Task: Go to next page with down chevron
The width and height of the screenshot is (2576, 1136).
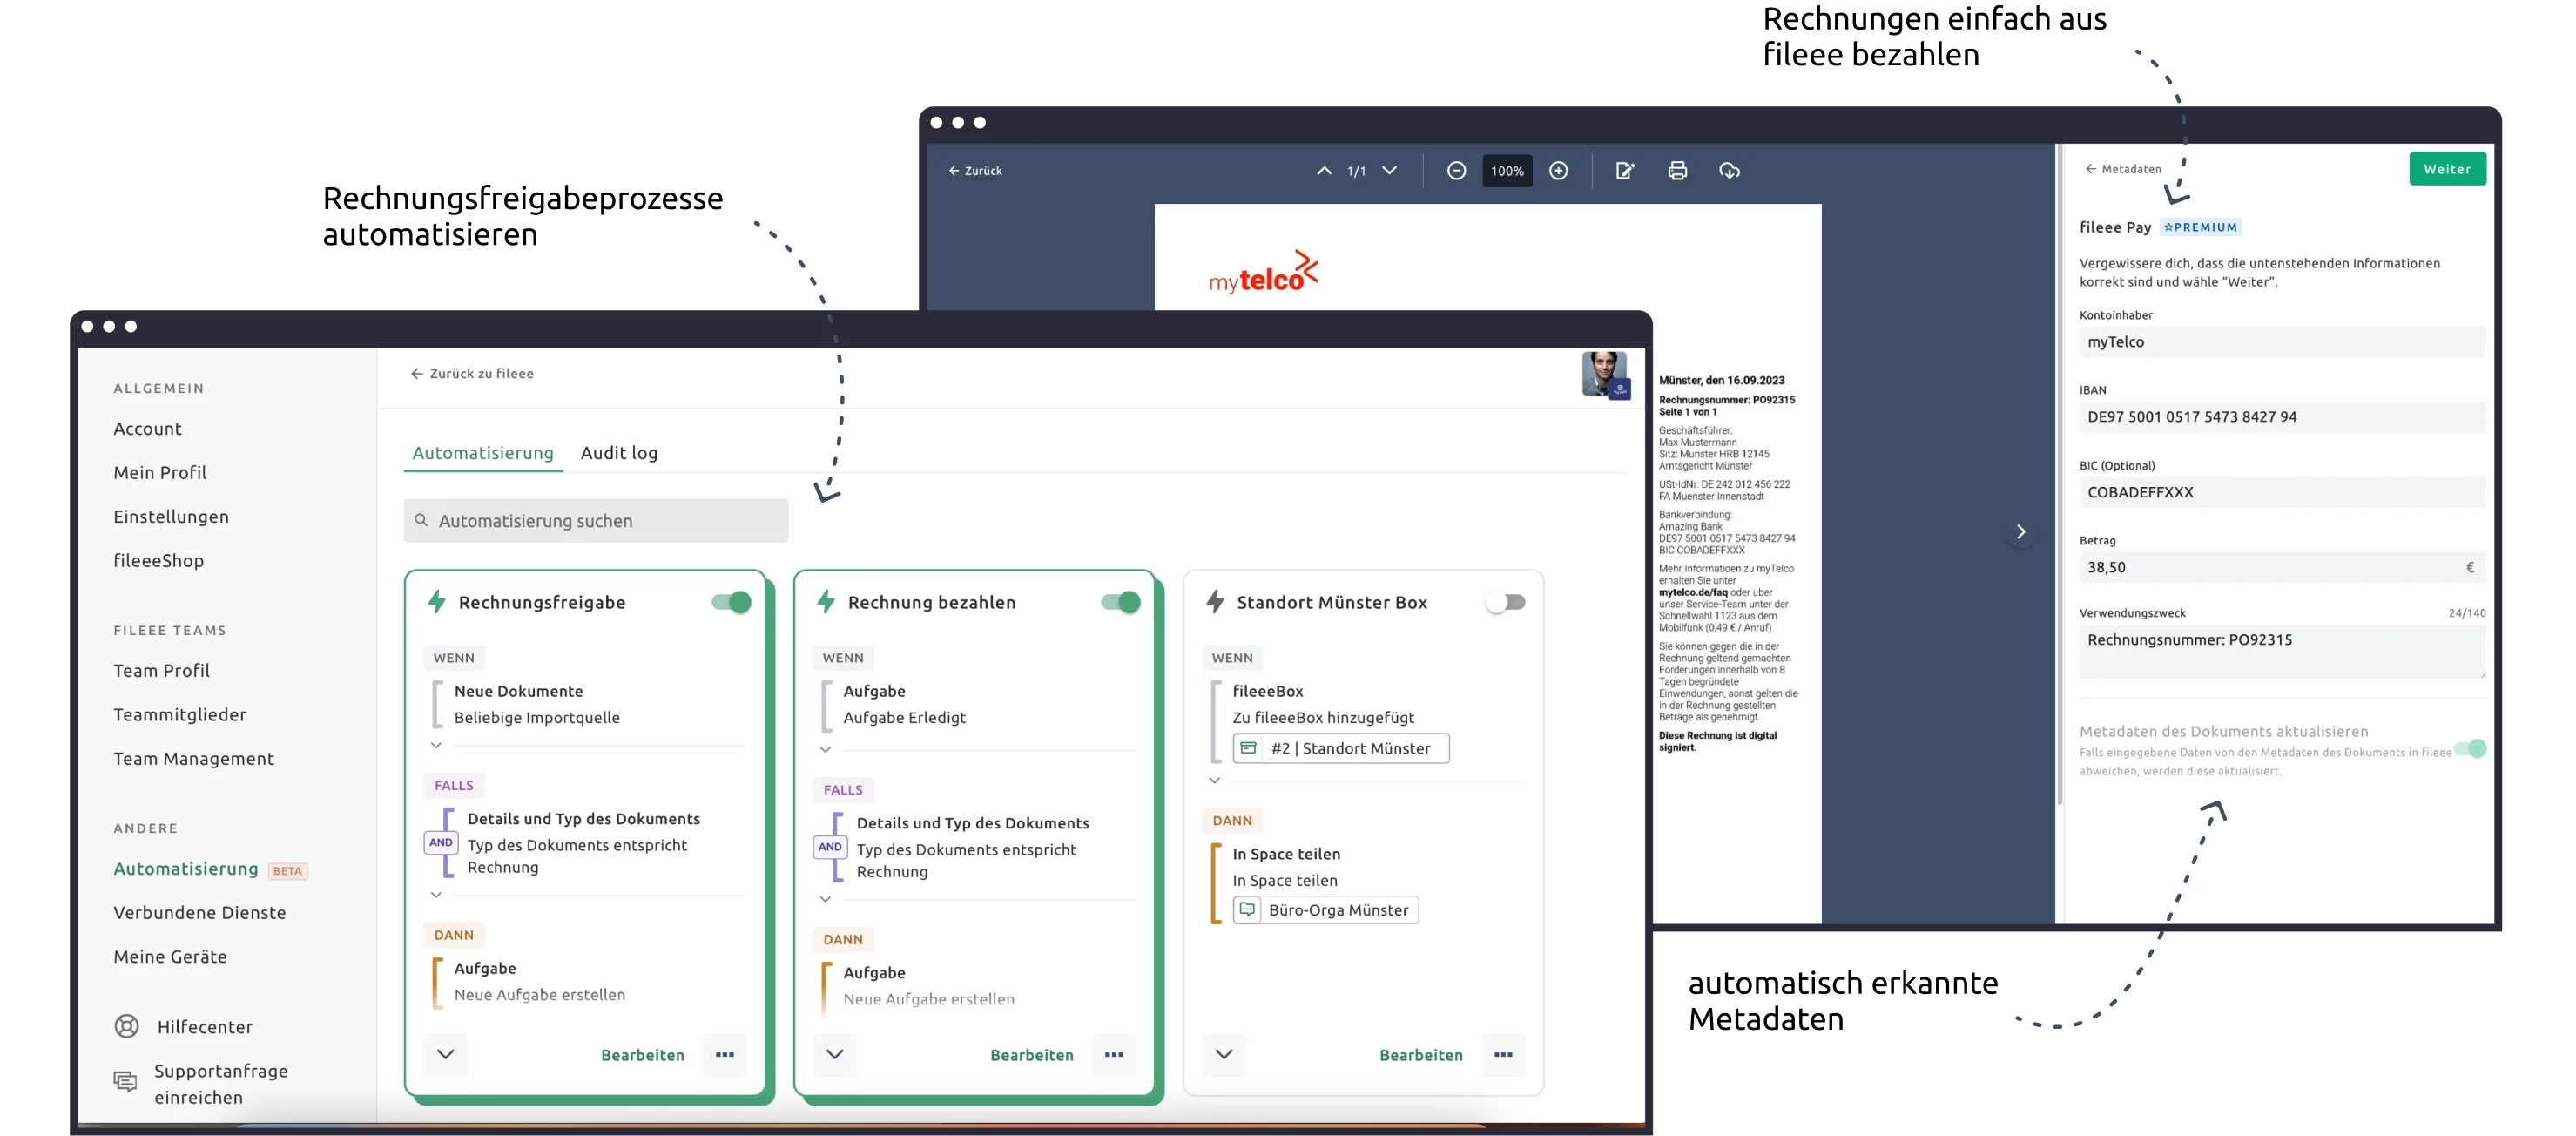Action: 1389,171
